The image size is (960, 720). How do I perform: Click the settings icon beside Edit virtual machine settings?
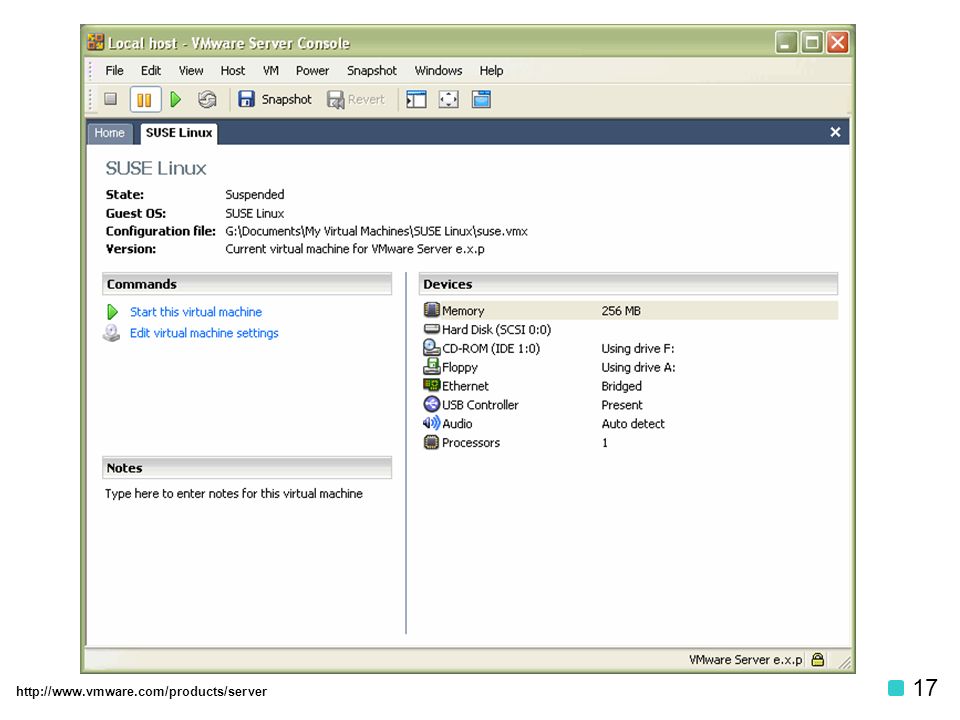[111, 332]
